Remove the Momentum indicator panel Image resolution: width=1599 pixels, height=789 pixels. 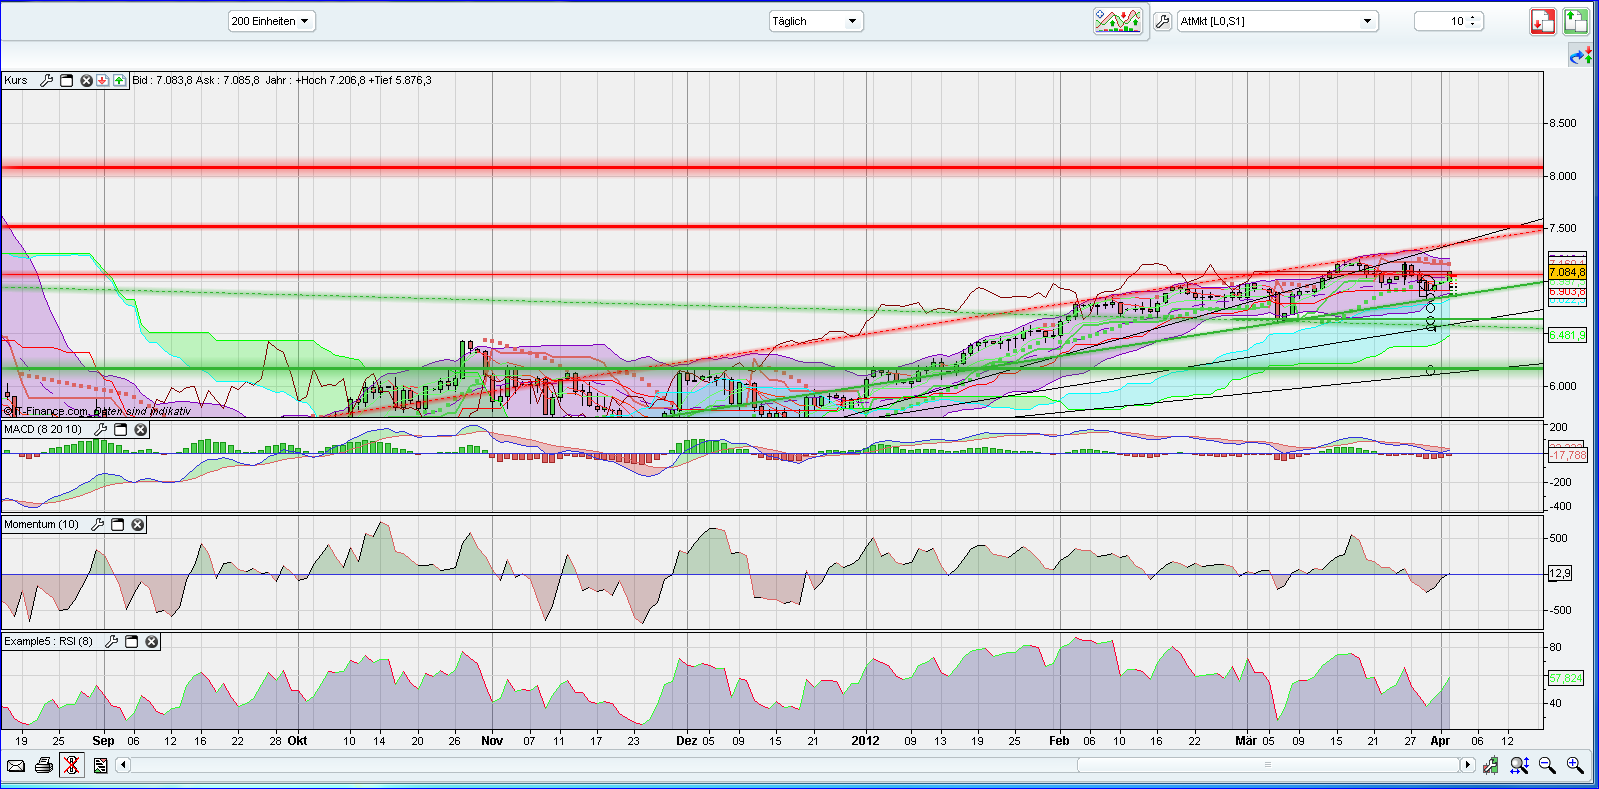[138, 525]
